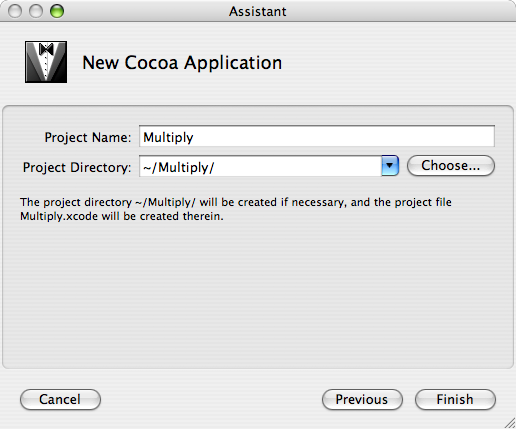Go back with the Previous button

click(362, 399)
